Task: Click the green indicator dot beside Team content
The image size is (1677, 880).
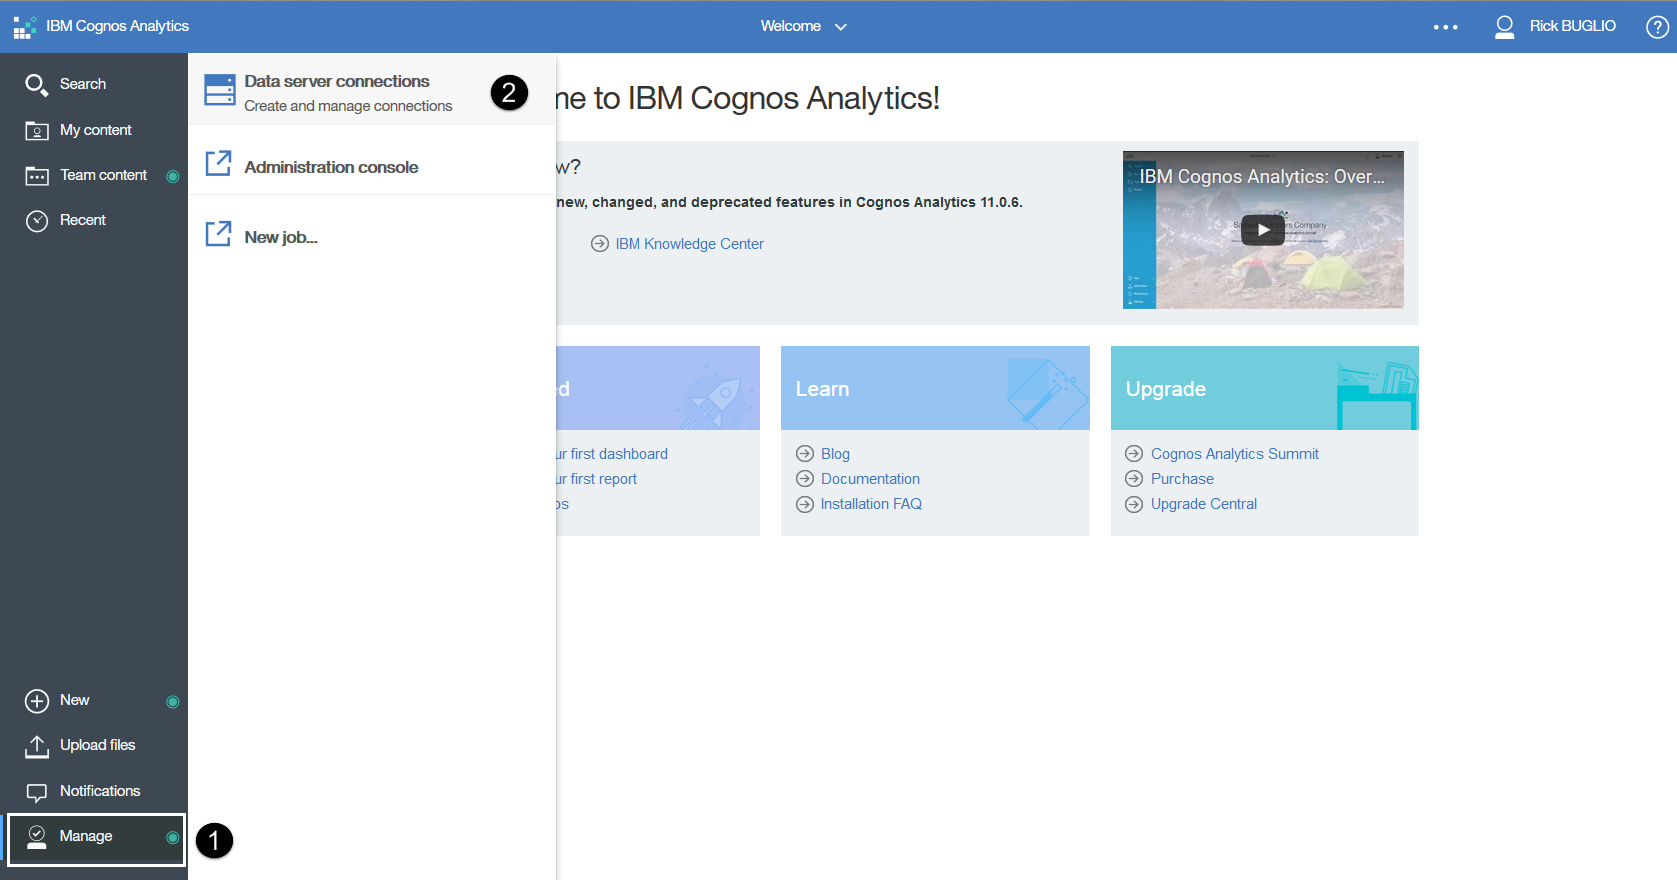Action: pos(173,176)
